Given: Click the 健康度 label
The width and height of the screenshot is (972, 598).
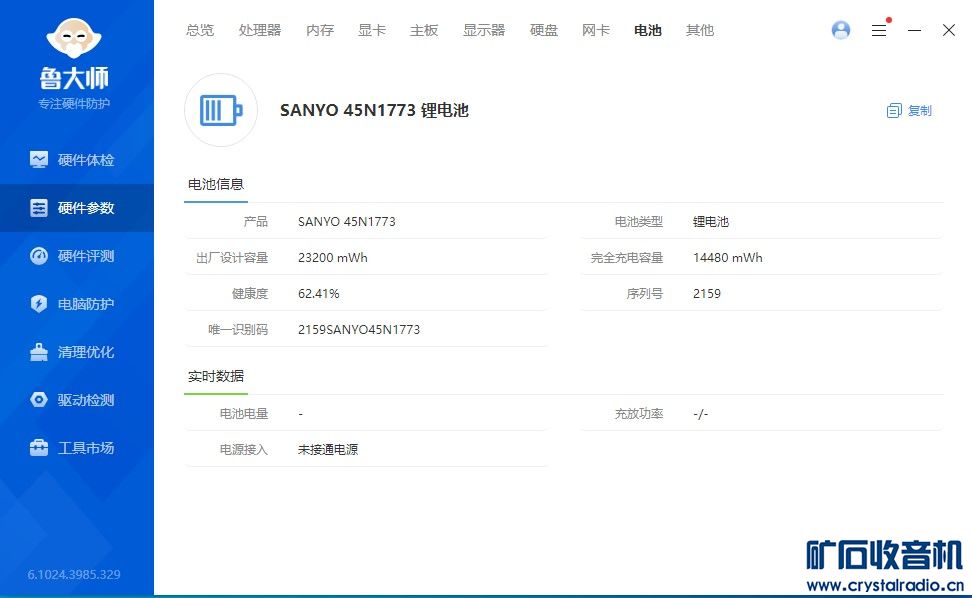Looking at the screenshot, I should click(x=250, y=294).
